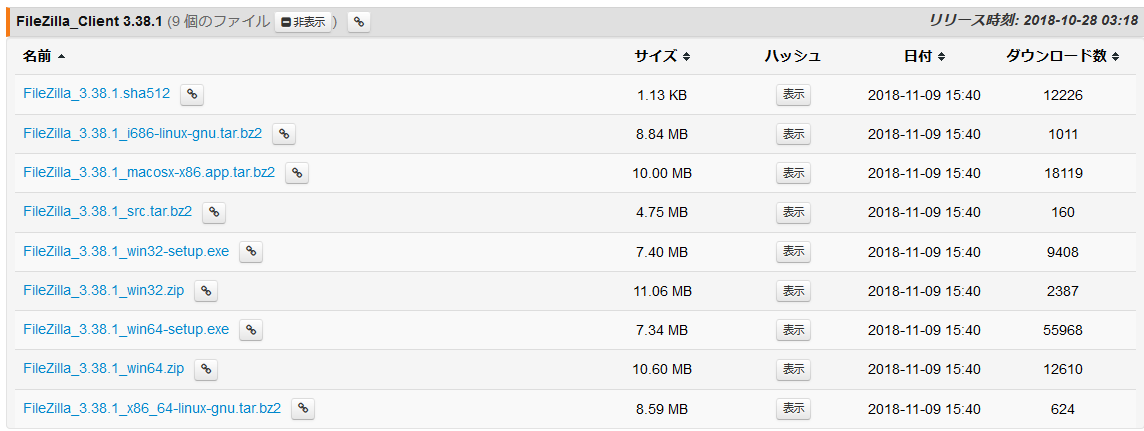Click link icon beside macosx-x86.app.tar.bz2 file
Screen dimensions: 1144x431
click(x=297, y=173)
